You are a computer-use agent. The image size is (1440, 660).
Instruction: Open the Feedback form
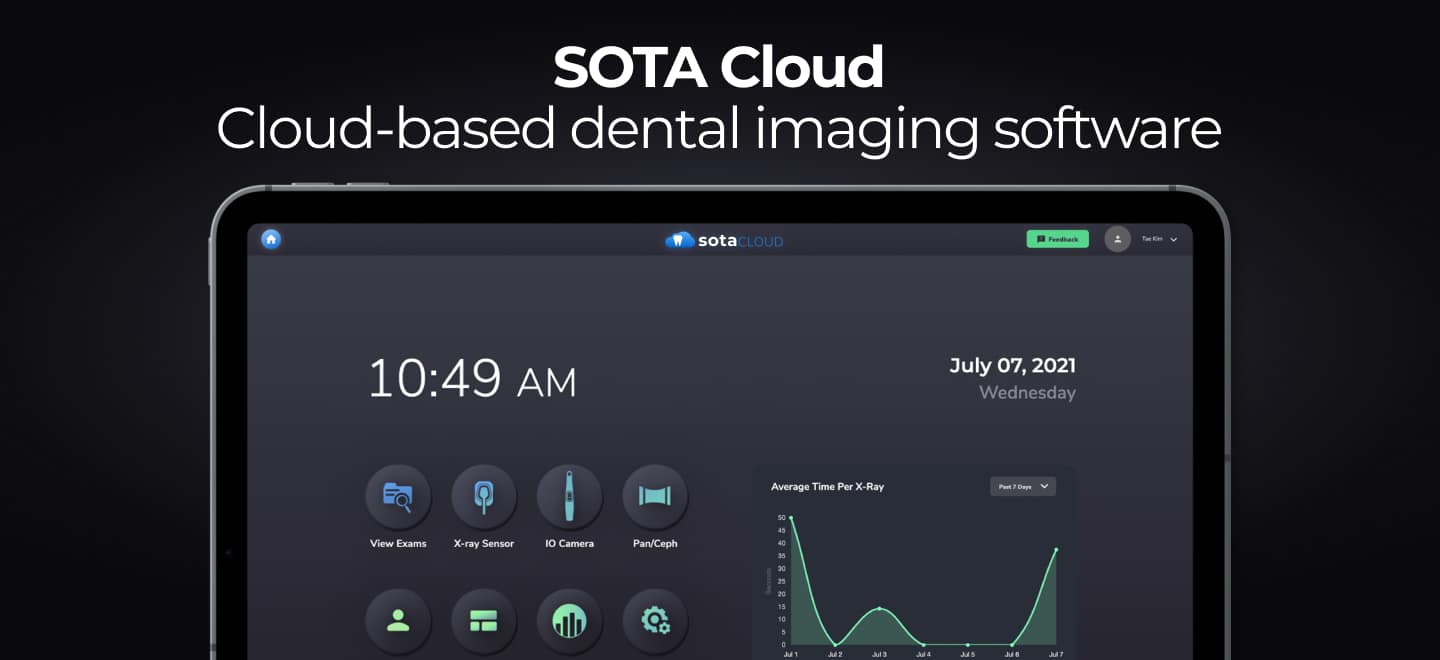click(1057, 239)
